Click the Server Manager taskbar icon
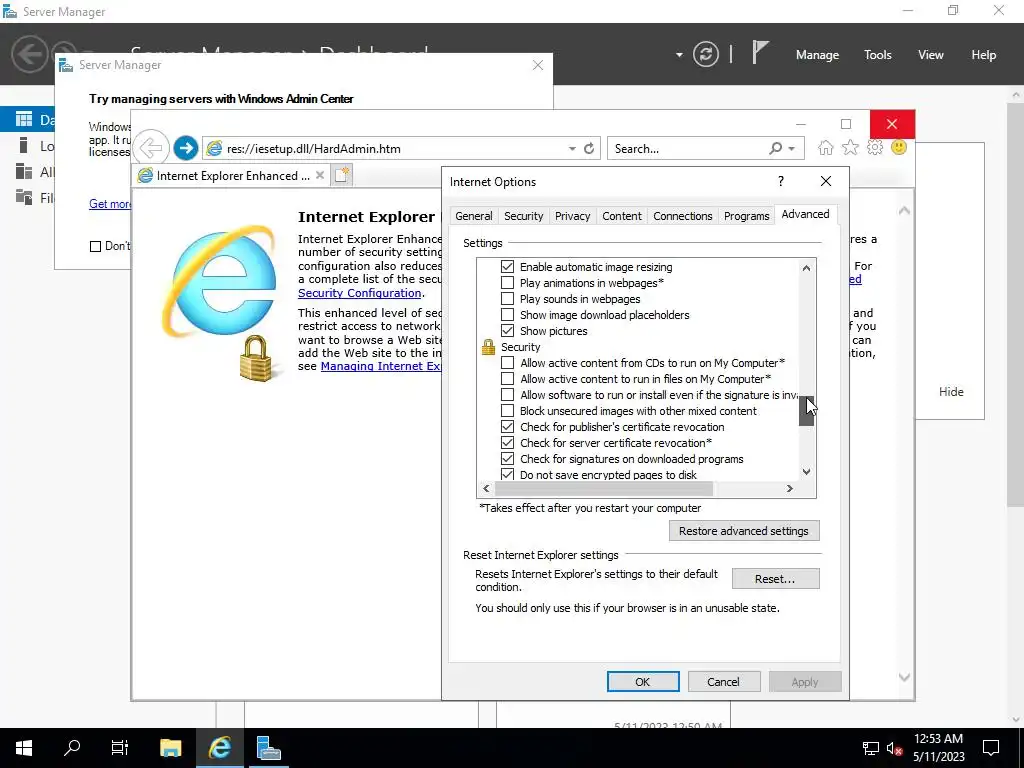 [268, 748]
